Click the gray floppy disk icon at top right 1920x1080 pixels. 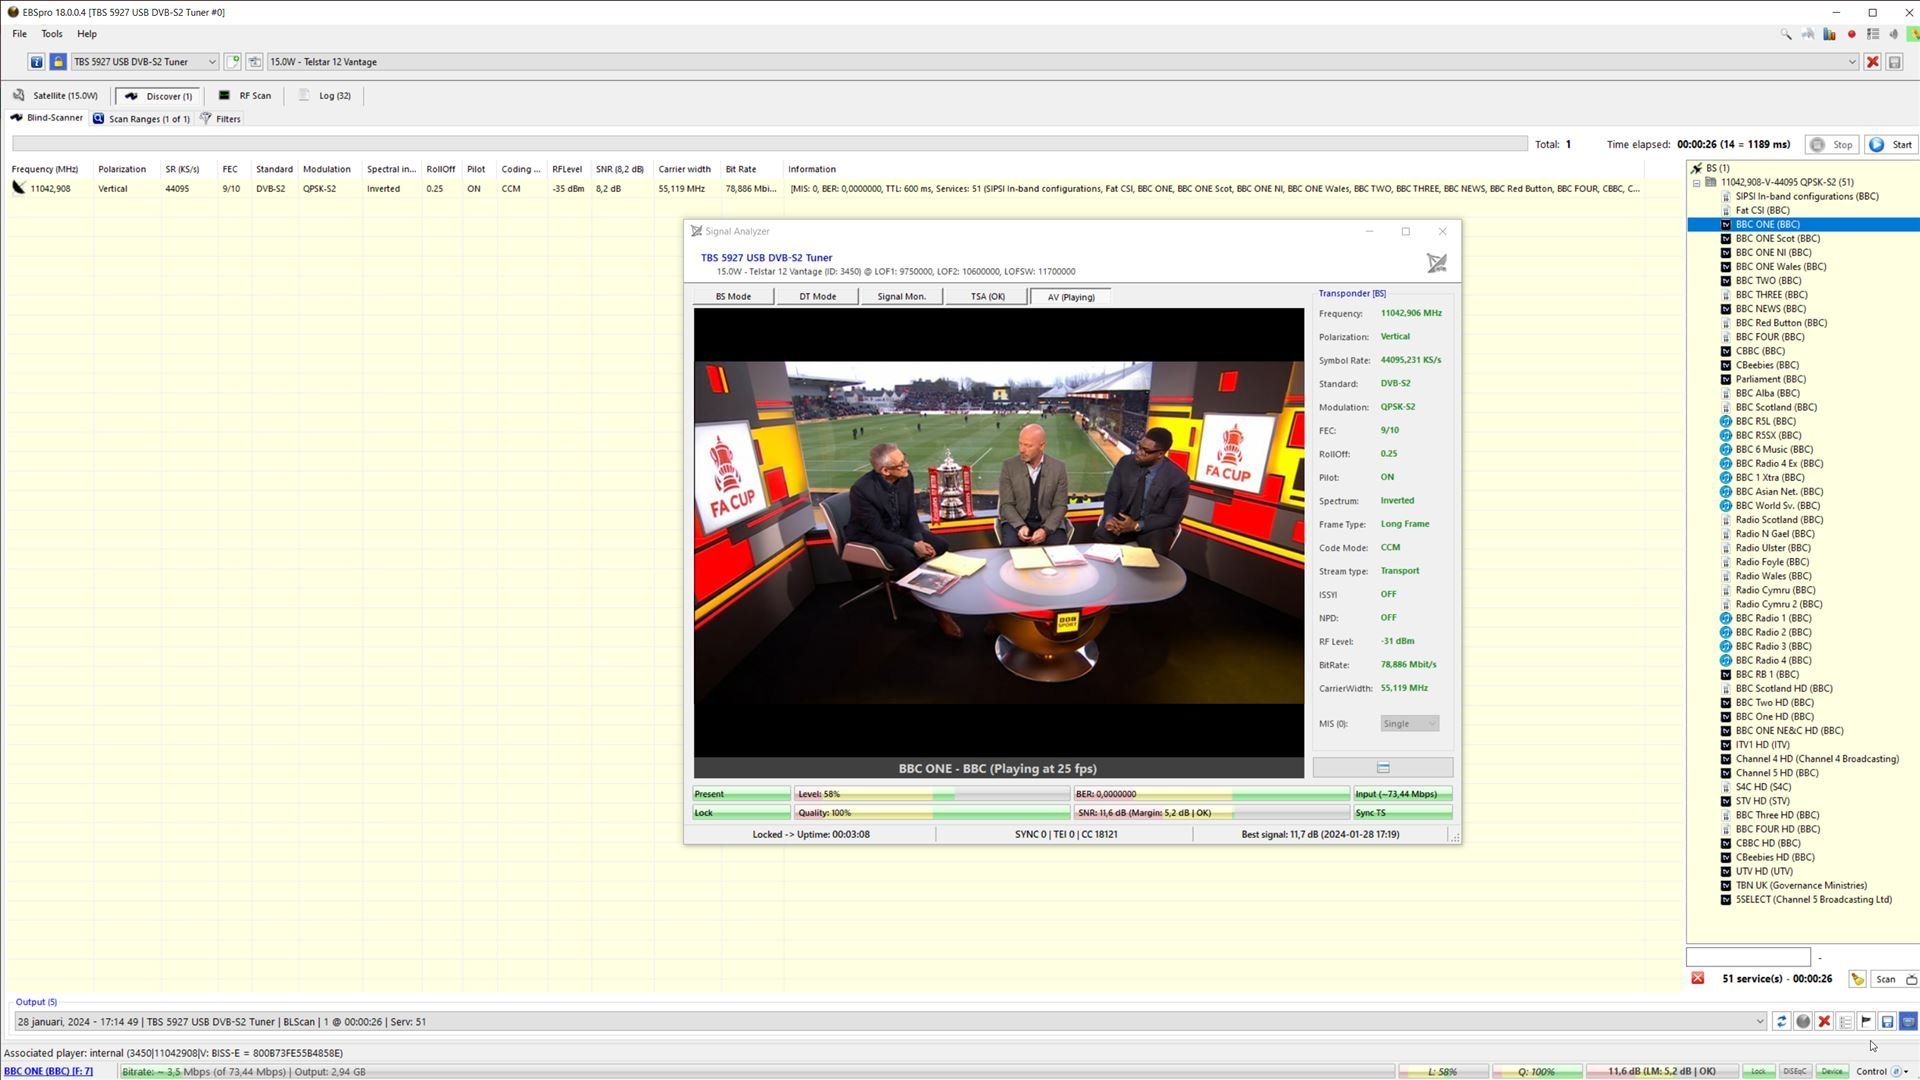(x=1894, y=62)
